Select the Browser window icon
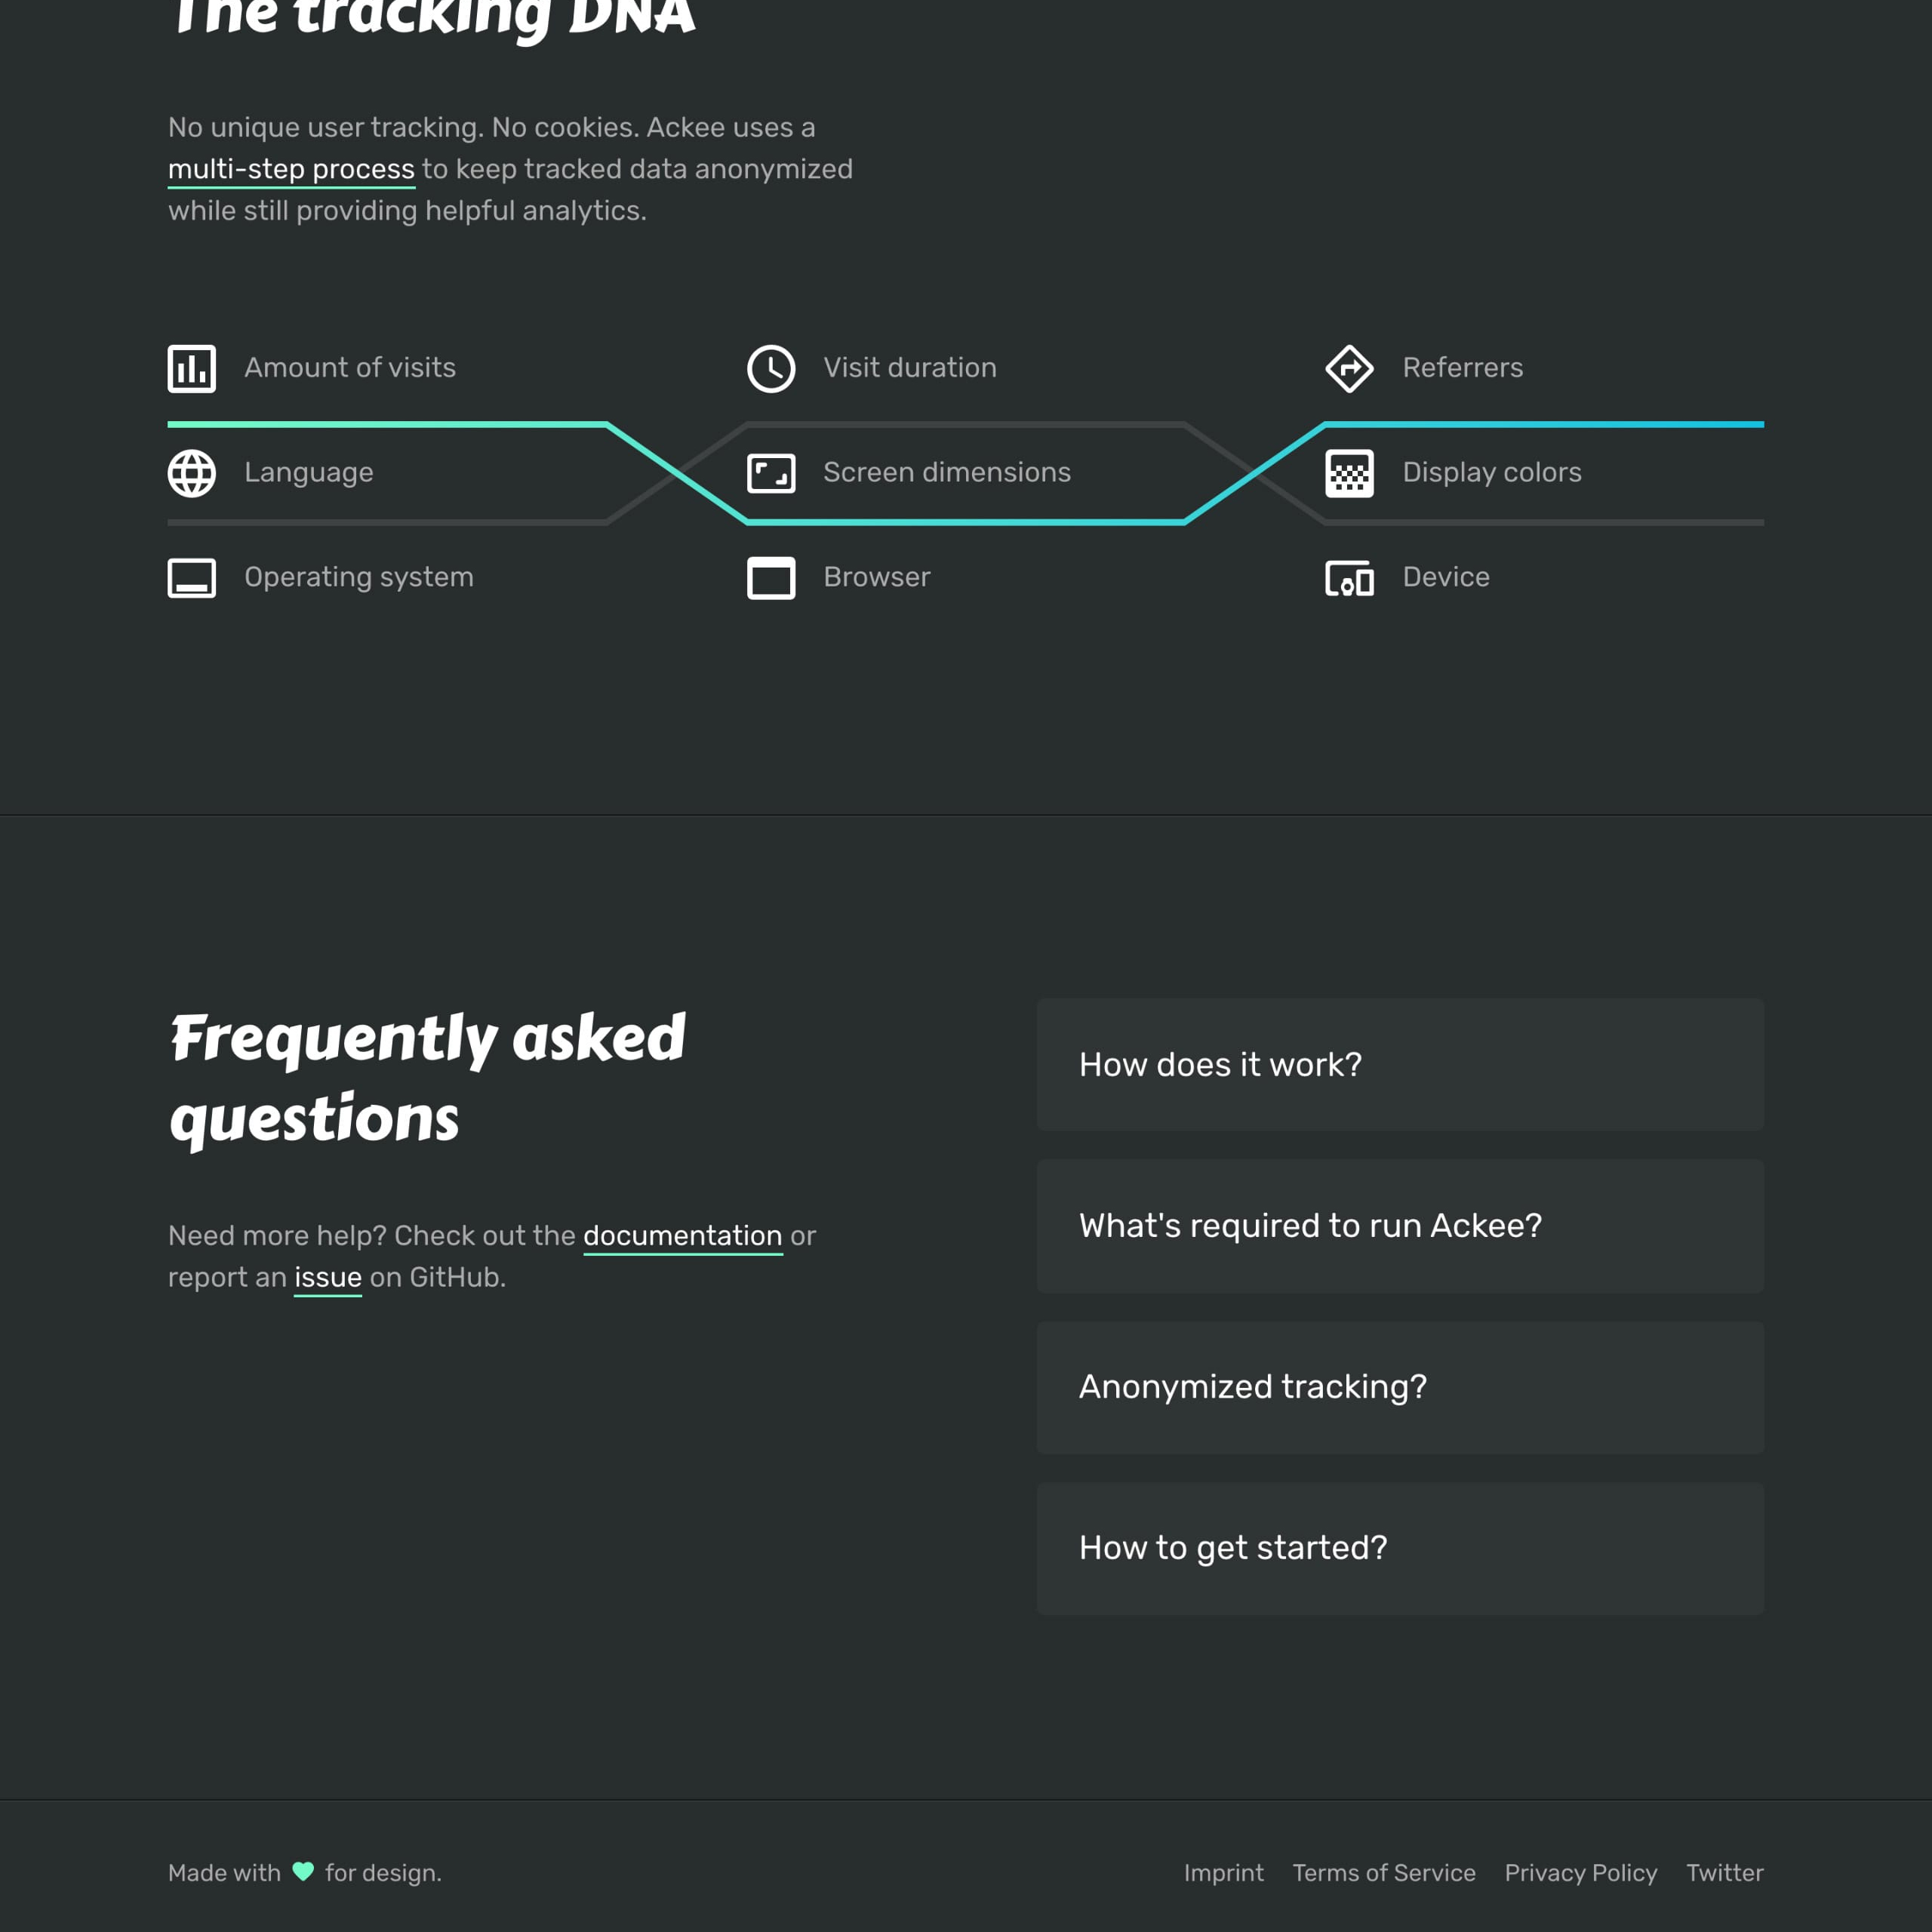Screen dimensions: 1932x1932 [x=771, y=578]
